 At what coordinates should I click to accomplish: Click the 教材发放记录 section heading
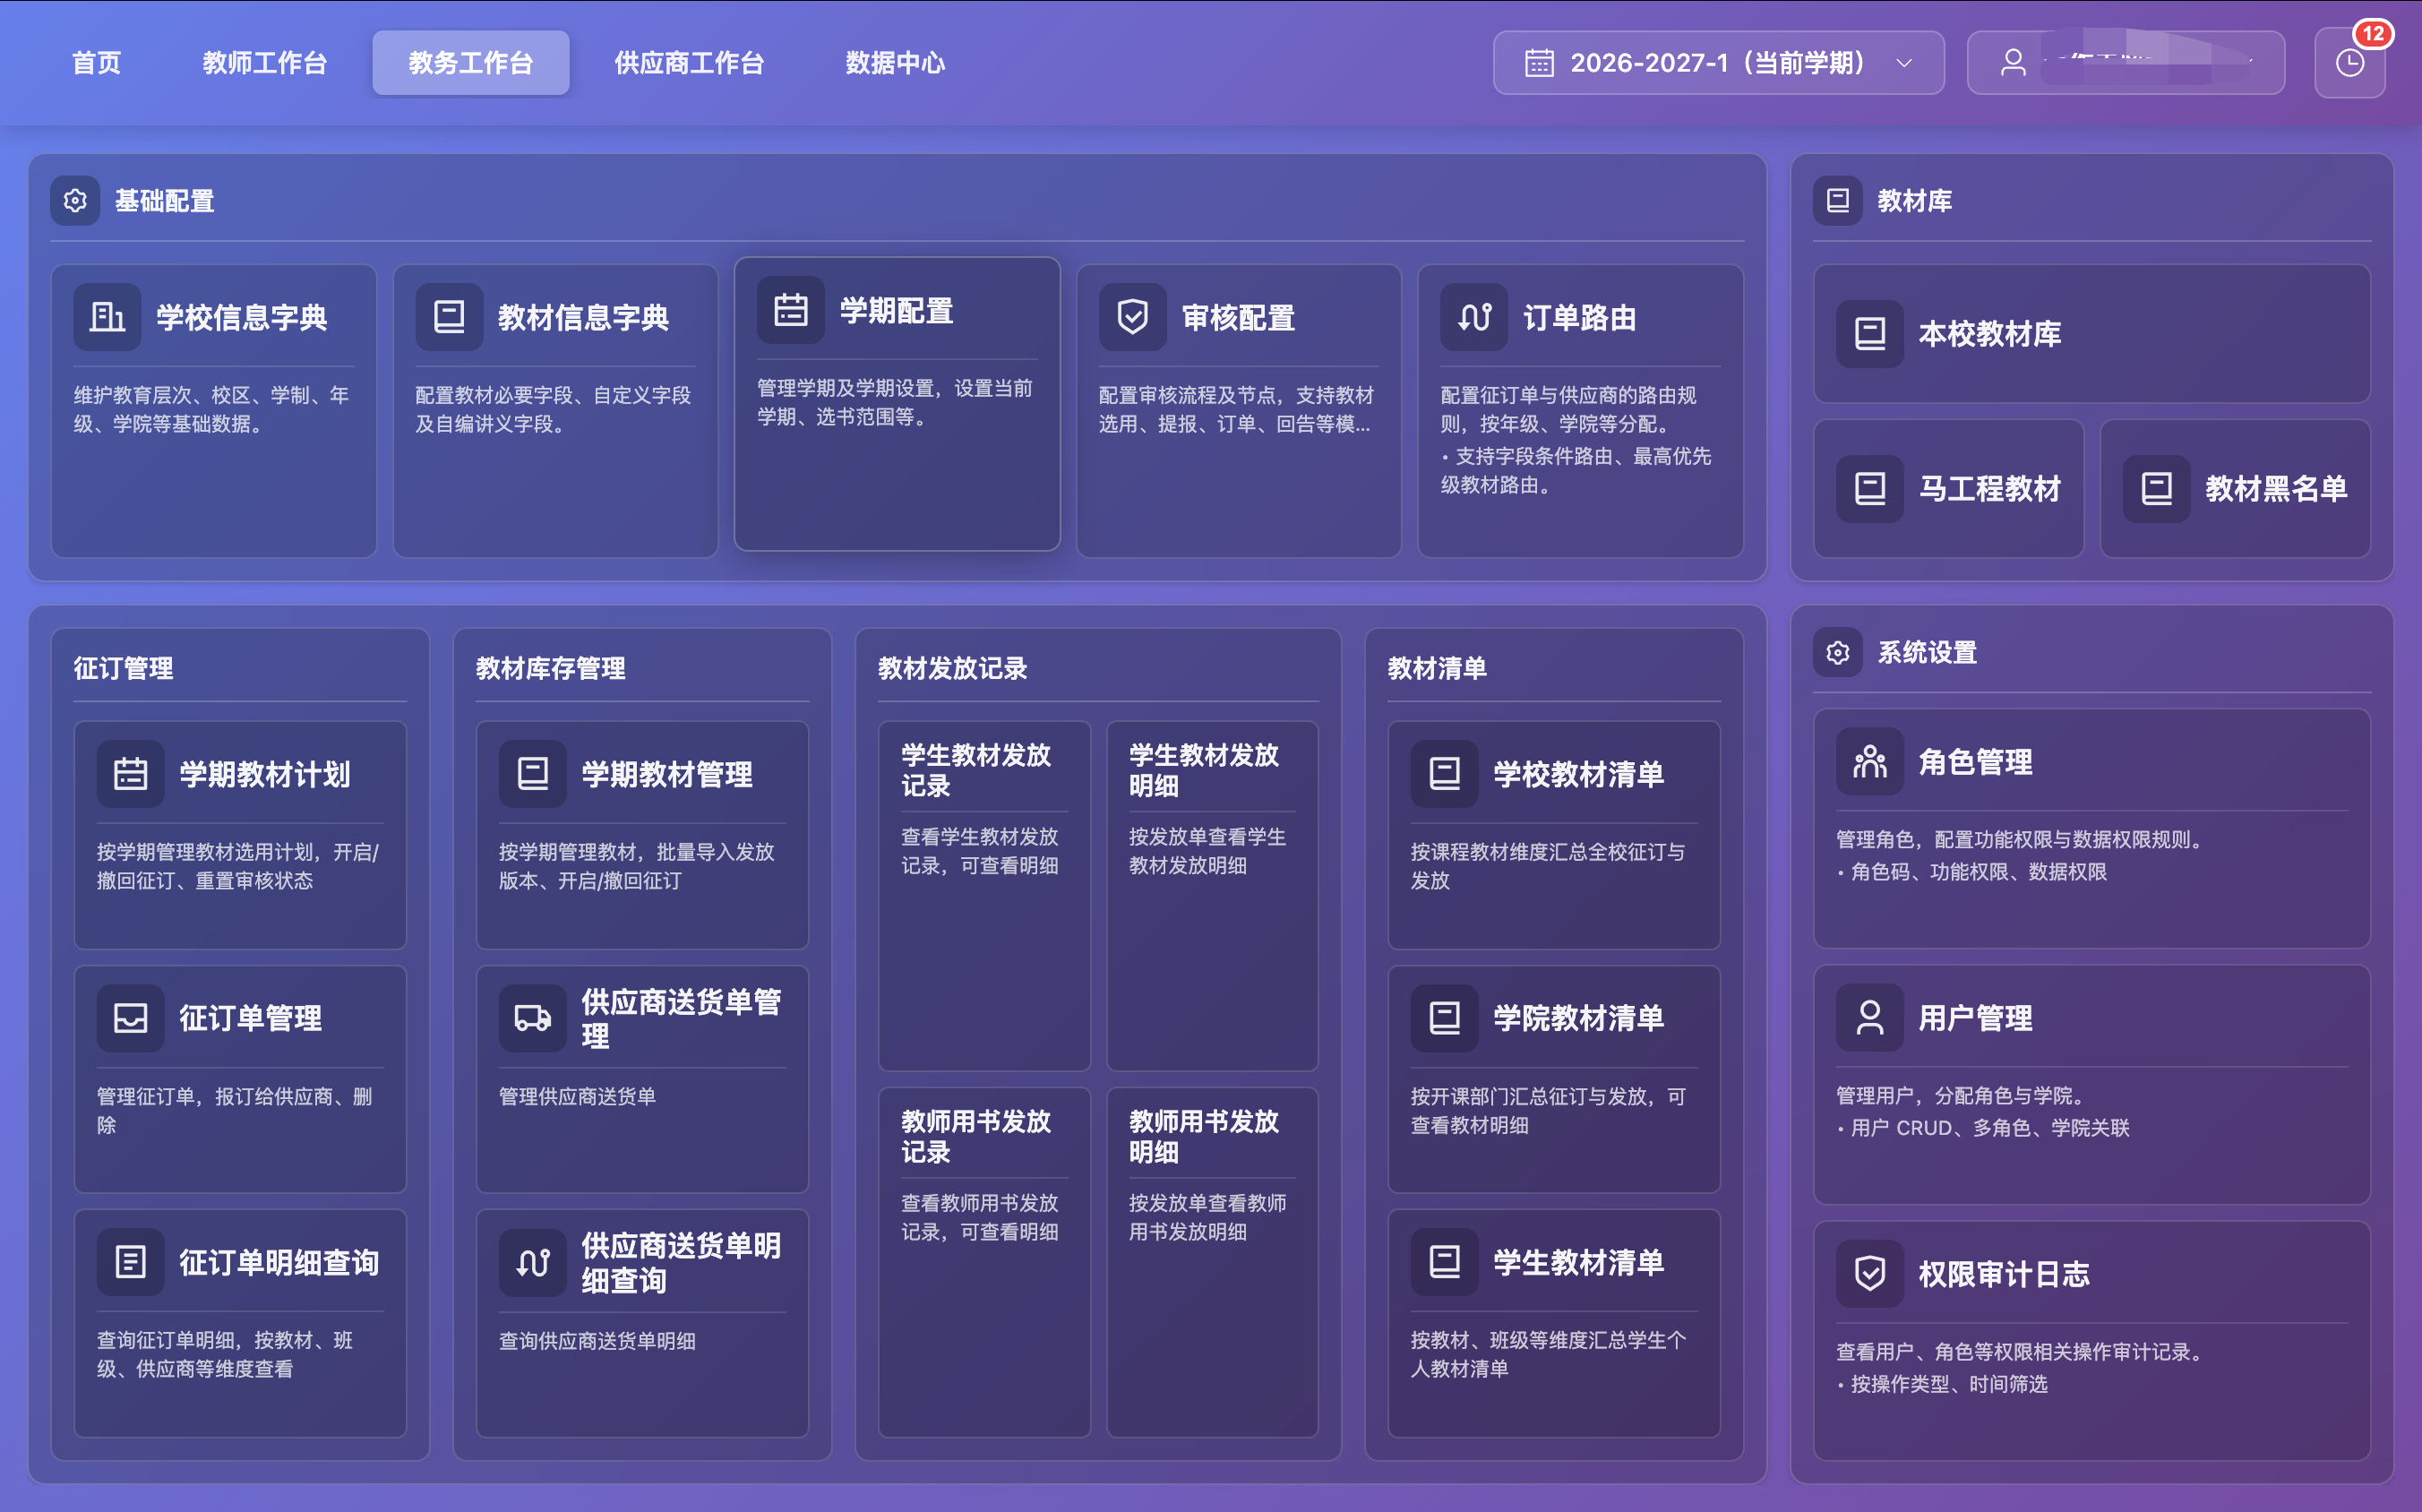coord(952,668)
